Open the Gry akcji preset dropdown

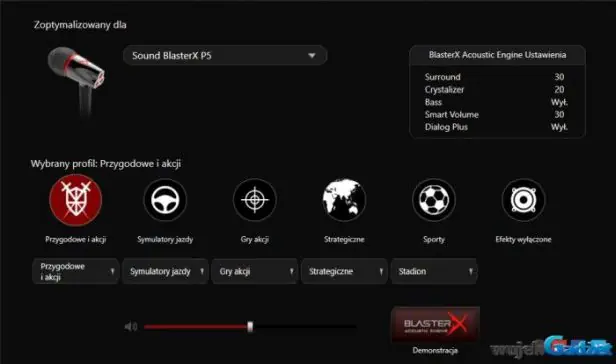click(255, 271)
